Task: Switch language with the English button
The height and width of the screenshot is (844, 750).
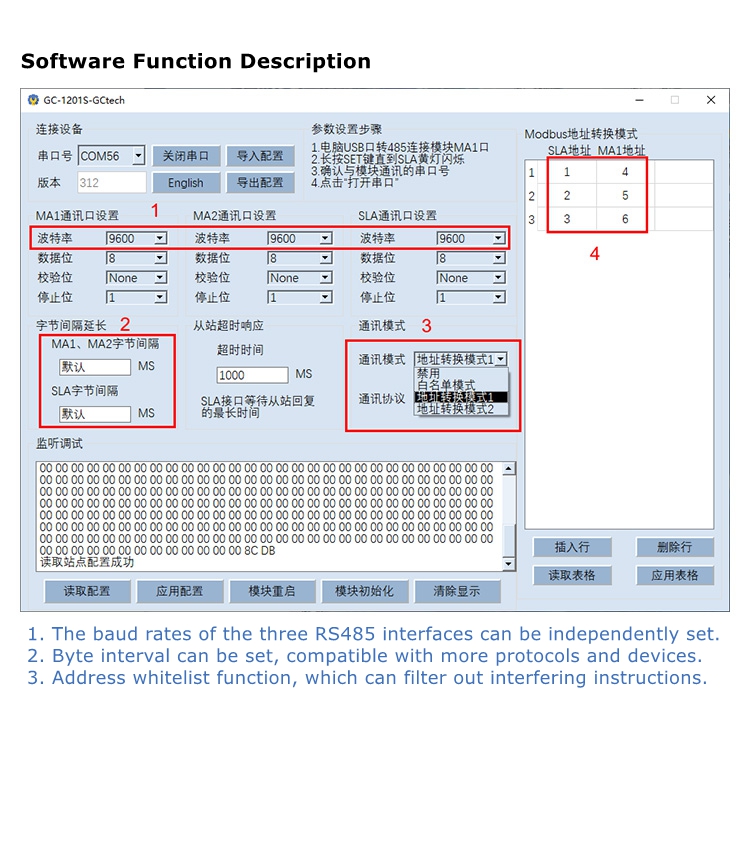Action: coord(185,183)
